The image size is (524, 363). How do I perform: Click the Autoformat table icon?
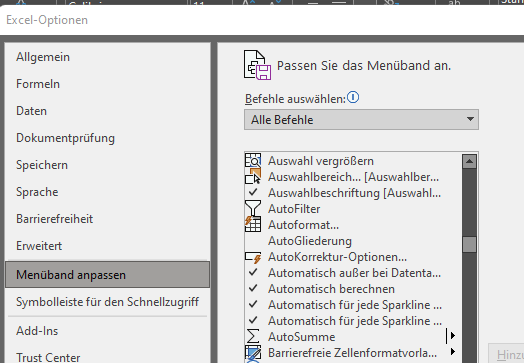[x=253, y=224]
